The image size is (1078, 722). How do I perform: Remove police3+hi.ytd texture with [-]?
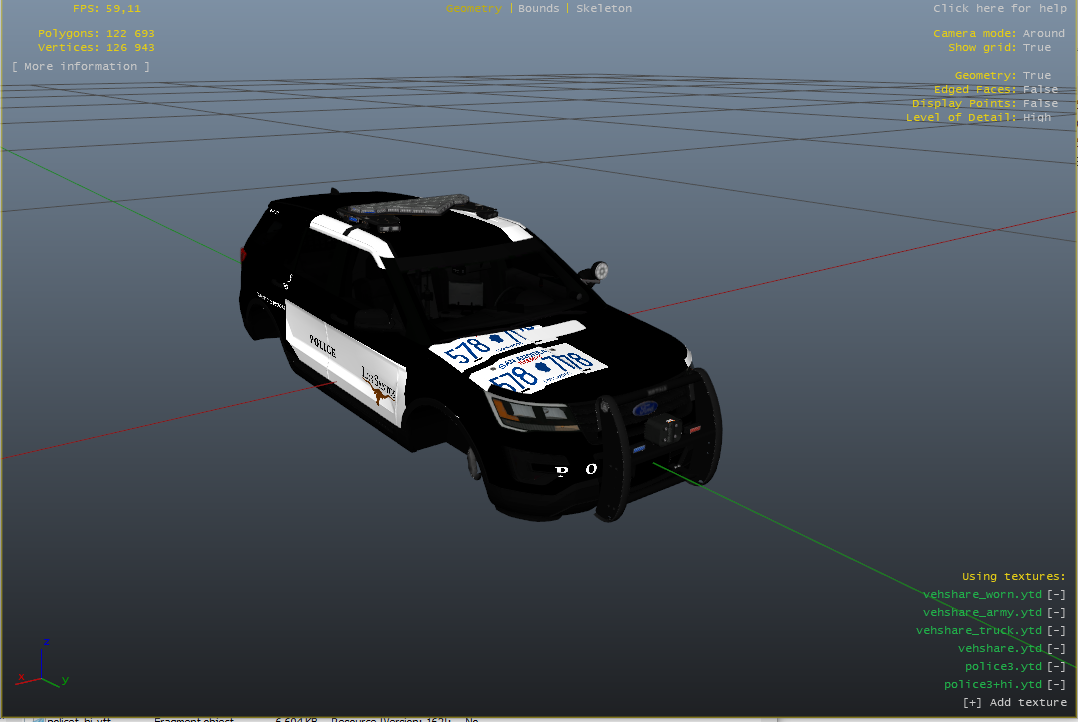(x=1056, y=684)
